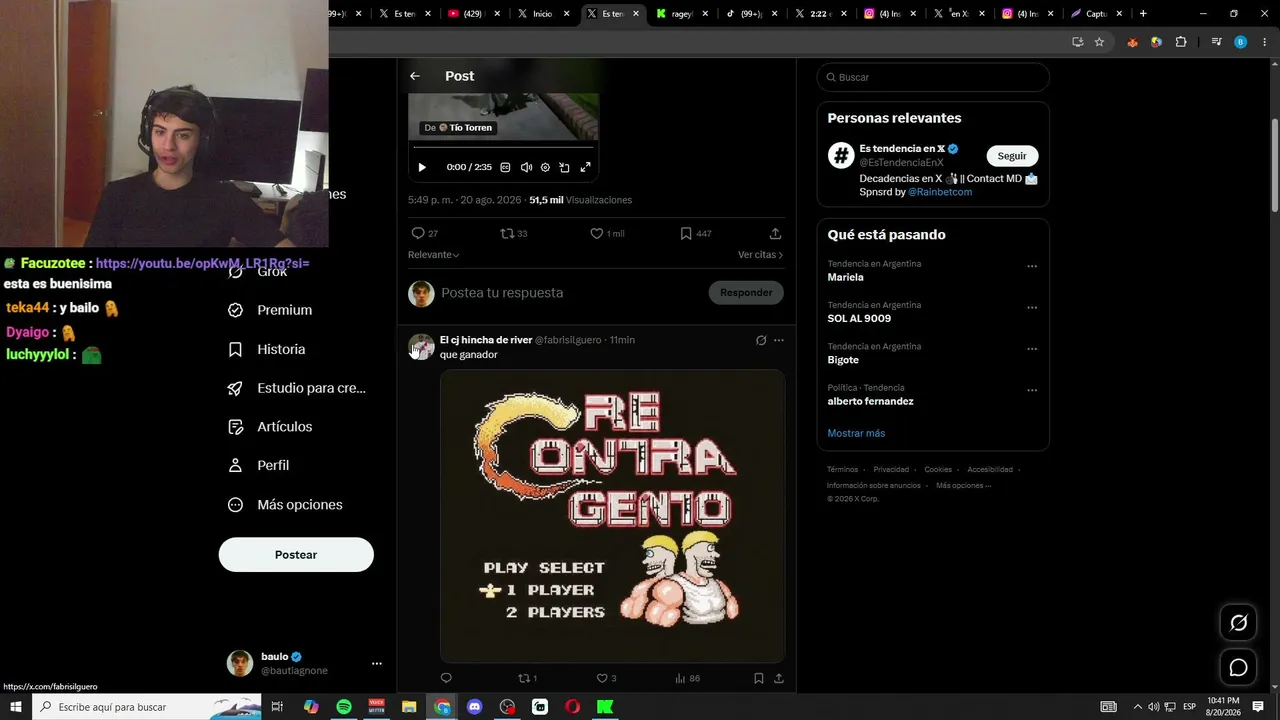Screen dimensions: 1280x720
Task: Follow Es tendencia en X
Action: point(1012,156)
